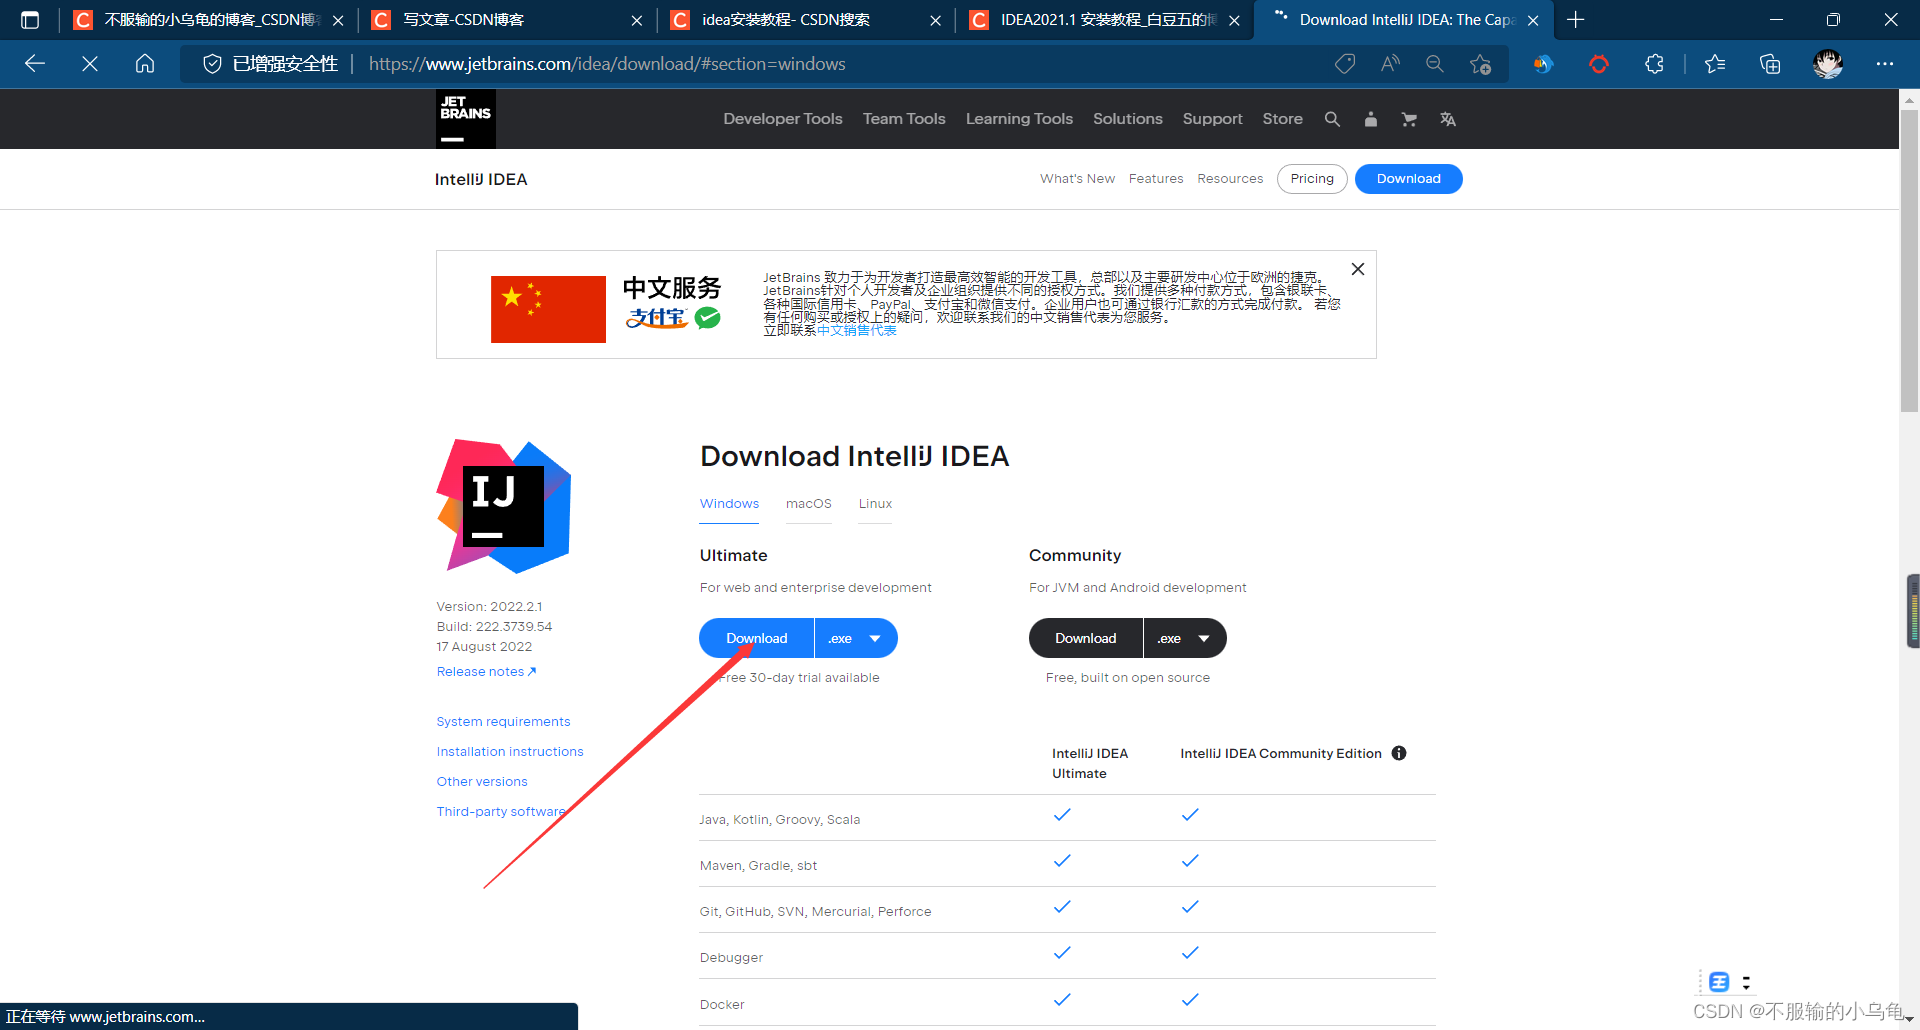
Task: Open the shopping price tag icon
Action: click(x=1345, y=64)
